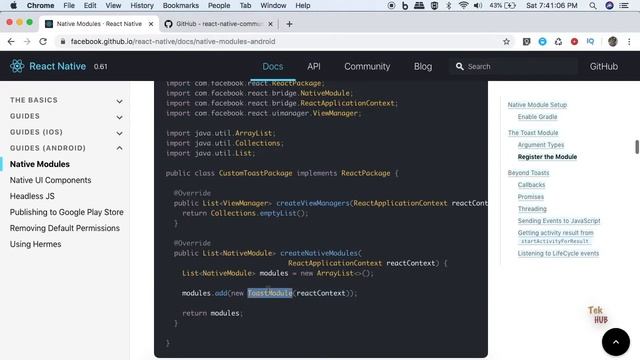Open the Notification Center list icon
The height and width of the screenshot is (360, 640).
pyautogui.click(x=624, y=5)
